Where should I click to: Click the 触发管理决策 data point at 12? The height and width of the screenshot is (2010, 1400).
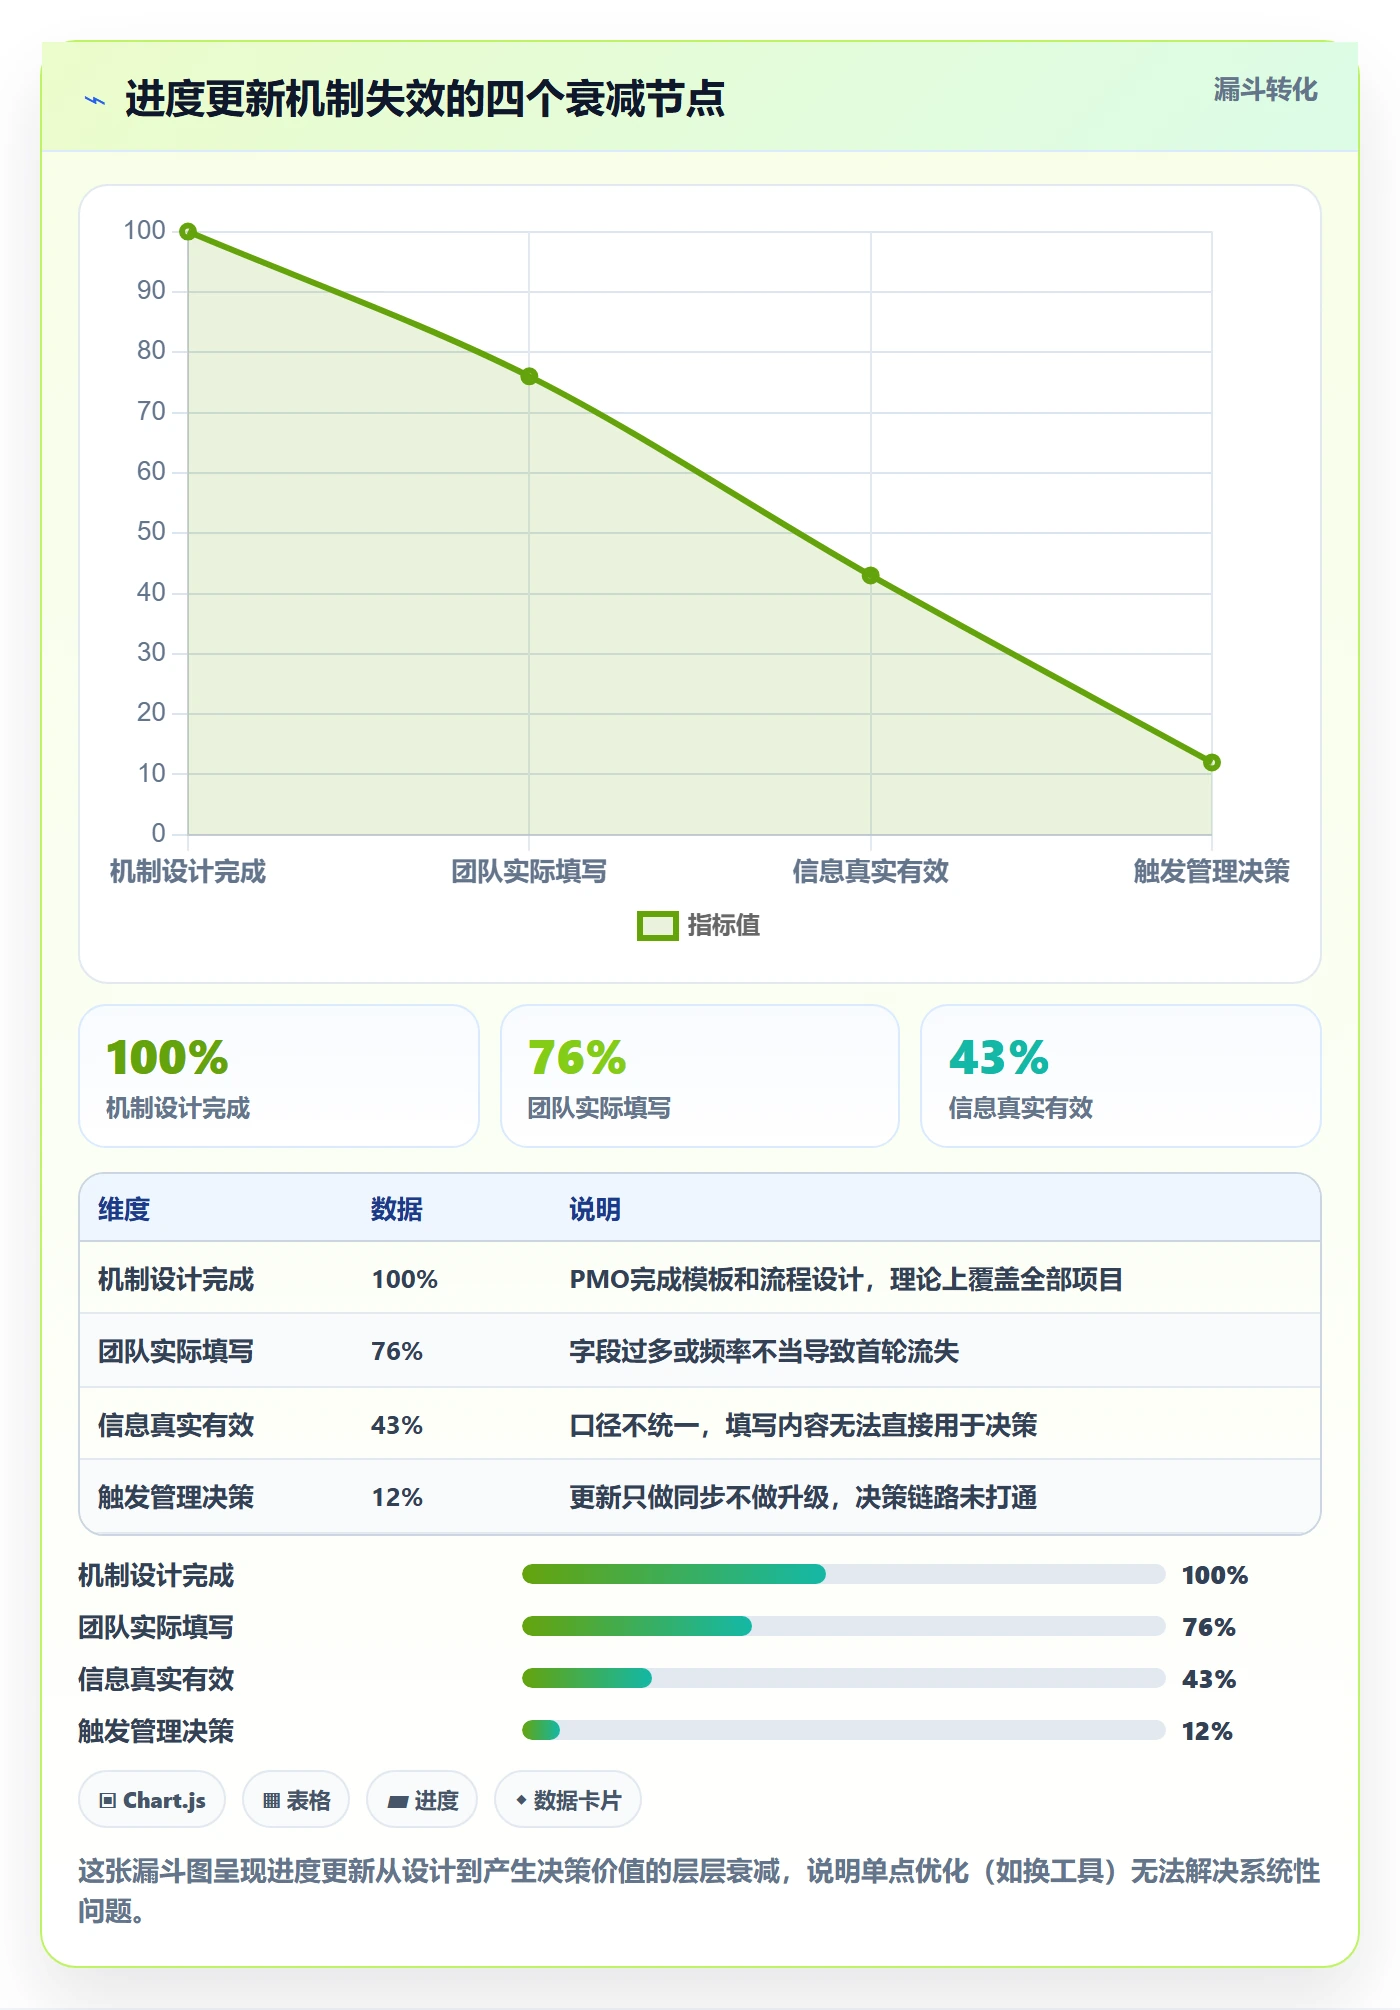pyautogui.click(x=1212, y=763)
